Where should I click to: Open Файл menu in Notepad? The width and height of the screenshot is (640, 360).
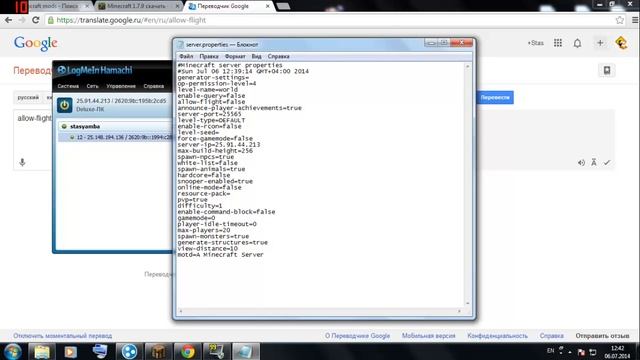click(186, 56)
